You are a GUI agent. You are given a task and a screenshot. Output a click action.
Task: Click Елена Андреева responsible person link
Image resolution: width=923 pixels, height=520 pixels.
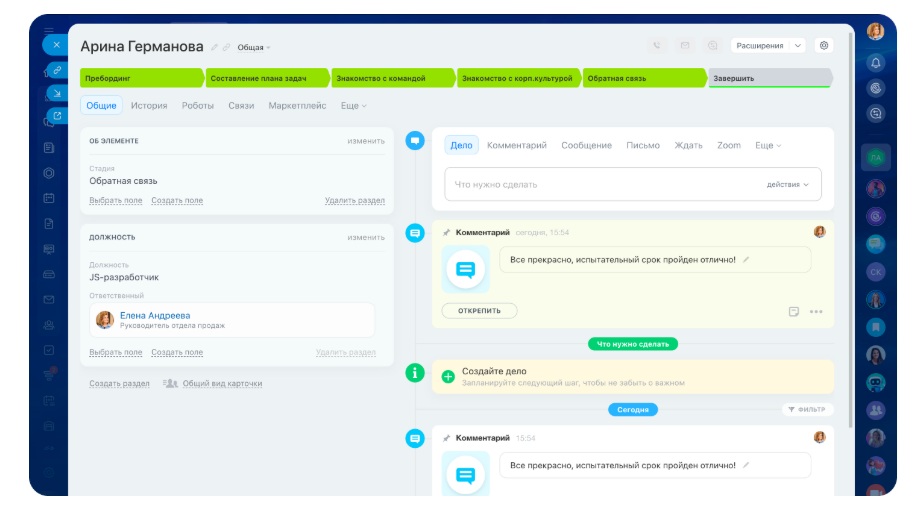click(154, 315)
